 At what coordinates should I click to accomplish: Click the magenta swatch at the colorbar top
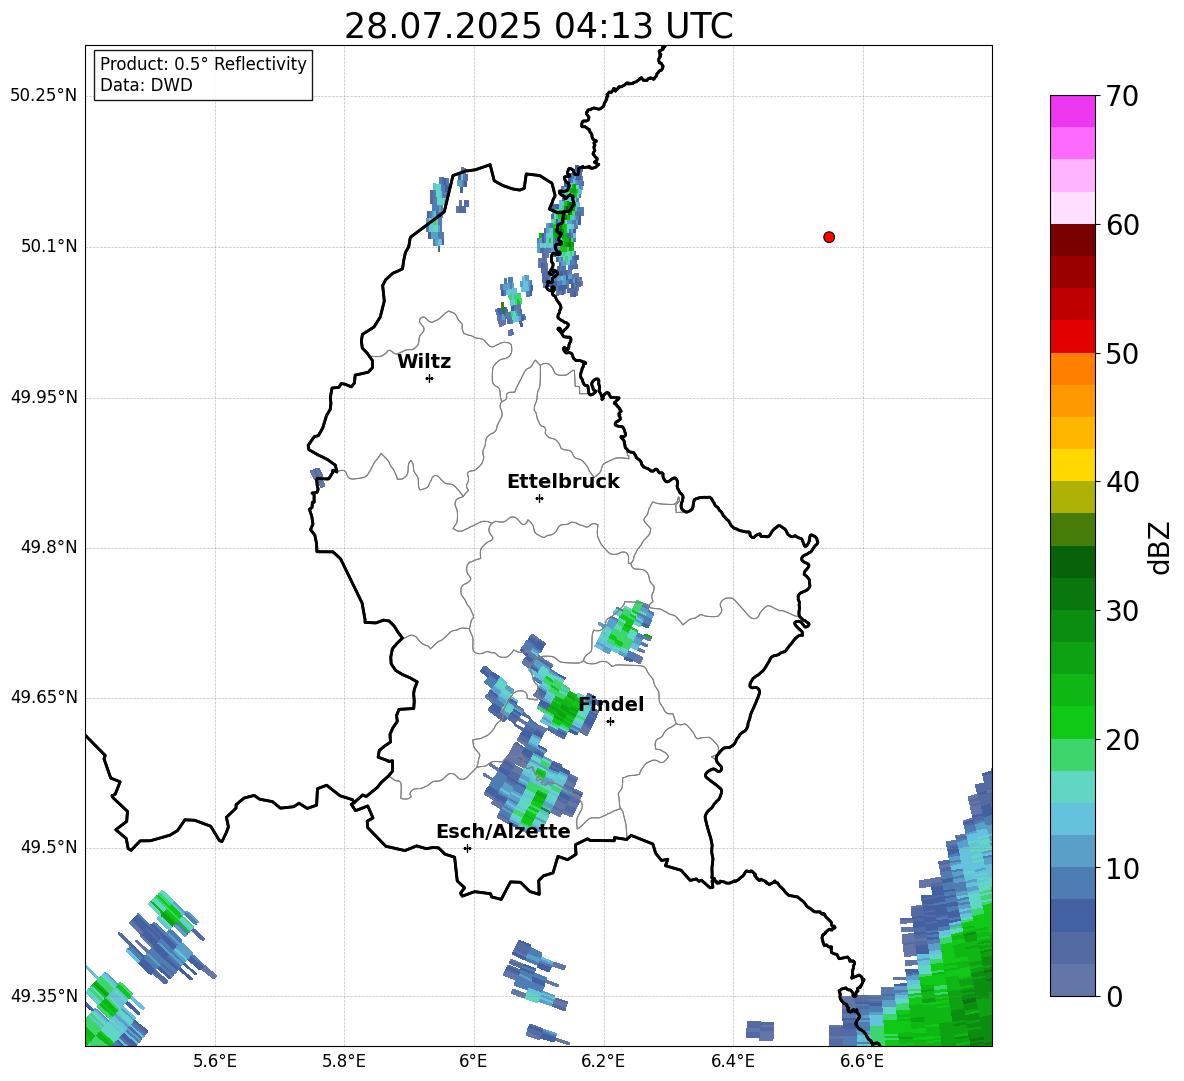coord(1072,112)
